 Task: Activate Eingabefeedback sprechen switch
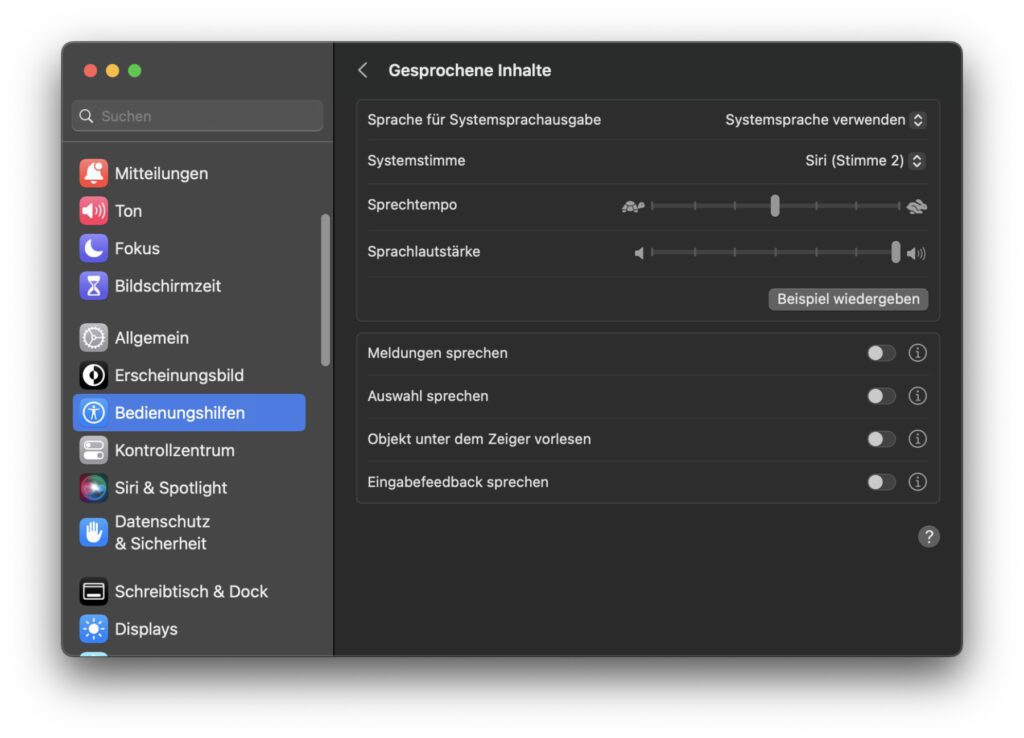880,482
